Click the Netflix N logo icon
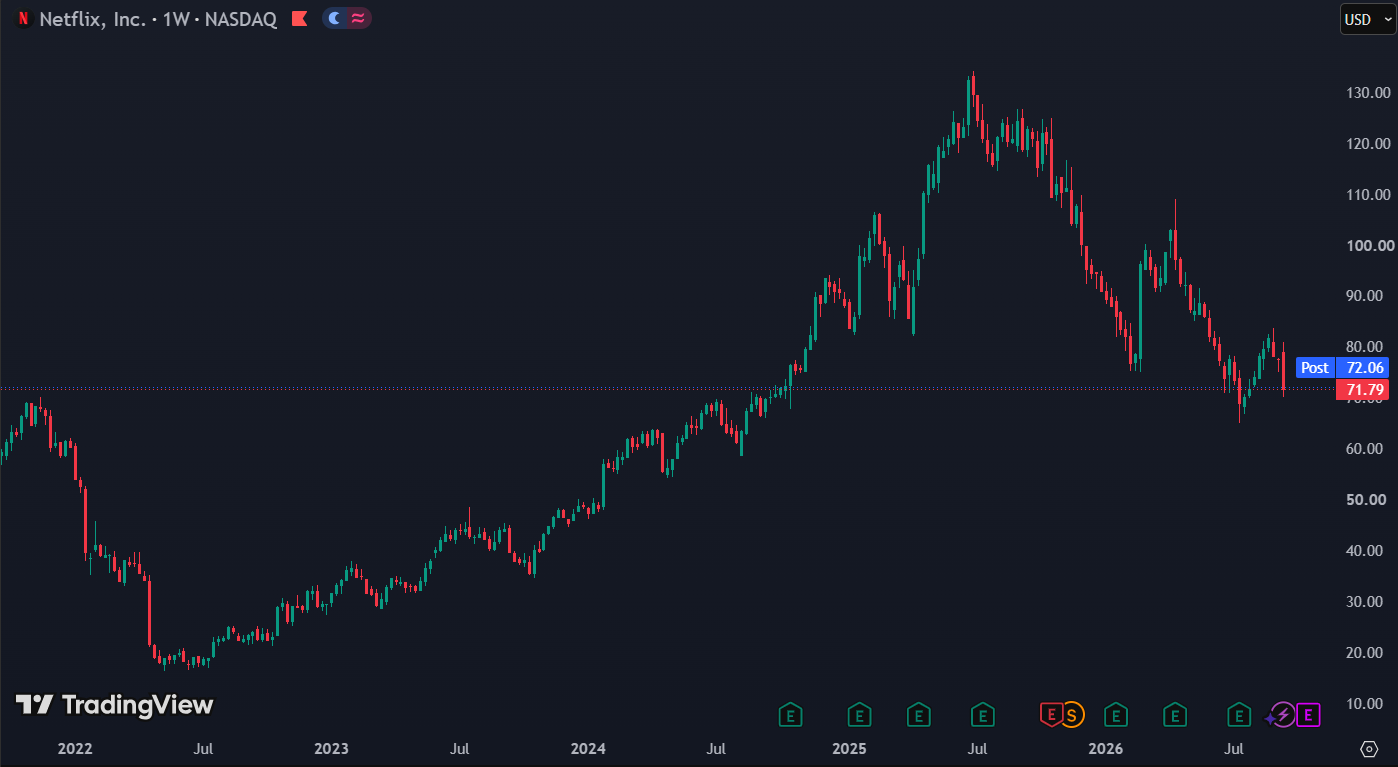 pyautogui.click(x=23, y=19)
